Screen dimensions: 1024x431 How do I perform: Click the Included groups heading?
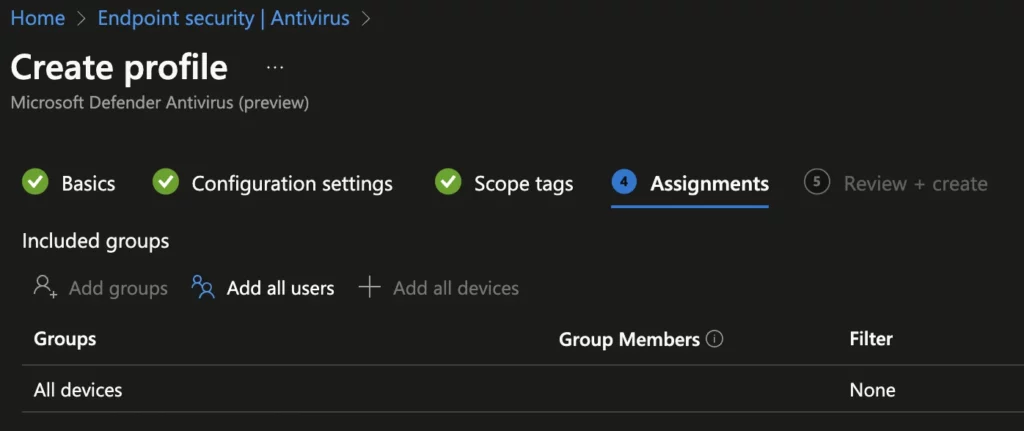coord(95,241)
